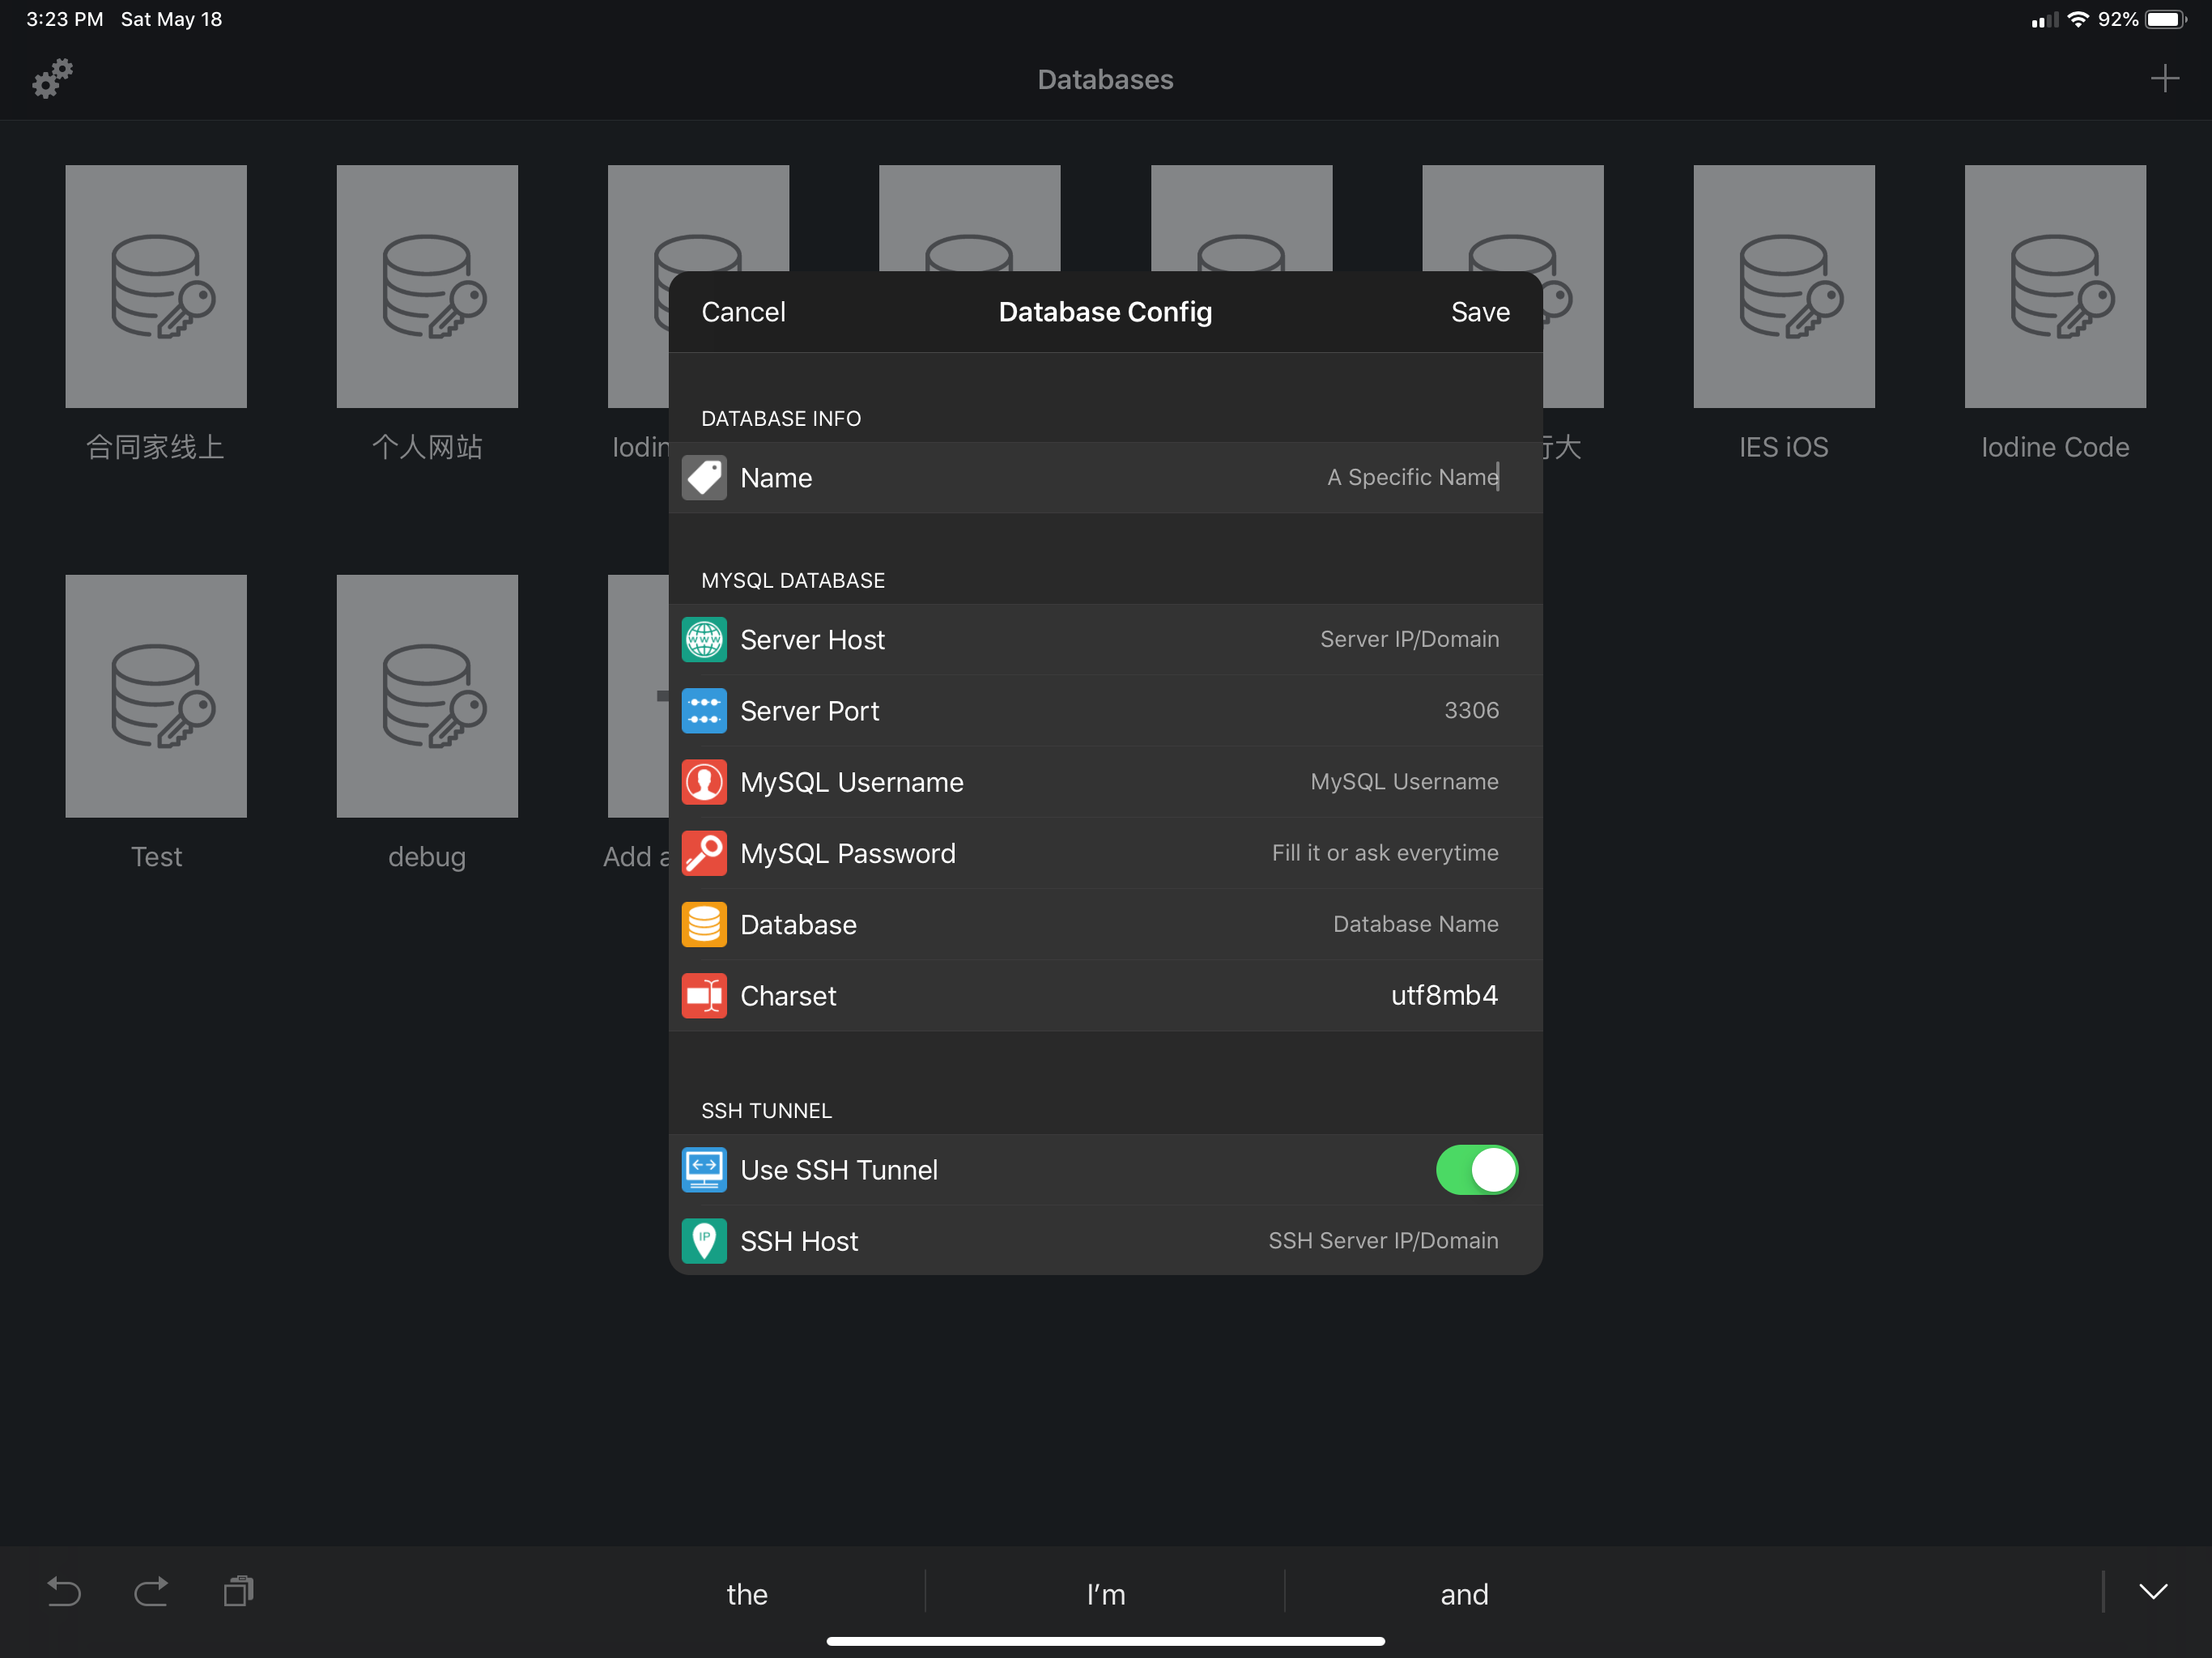Edit the Server IP/Domain field
Screen dimensions: 2212x1658
[x=1409, y=639]
